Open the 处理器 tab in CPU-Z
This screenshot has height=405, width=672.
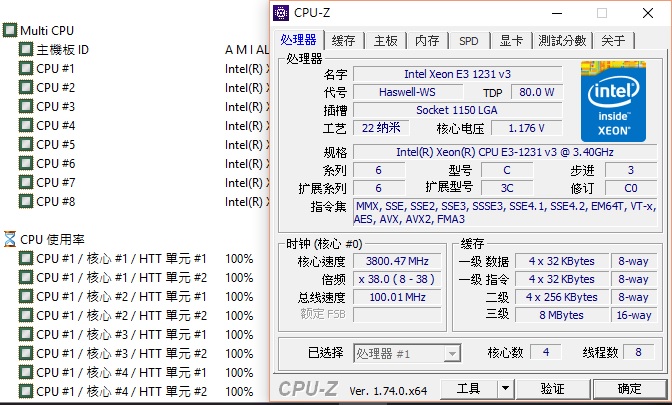(x=298, y=40)
